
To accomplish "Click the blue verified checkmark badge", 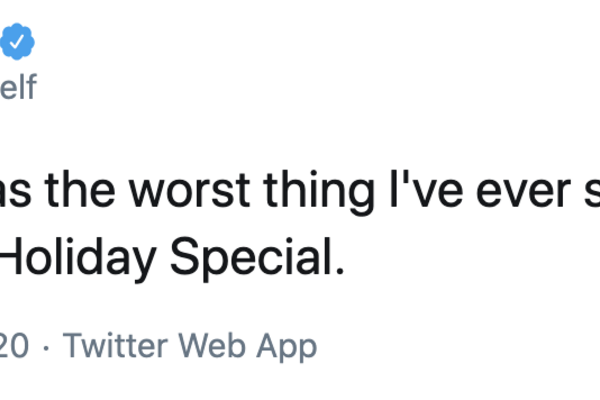I will click(x=19, y=43).
